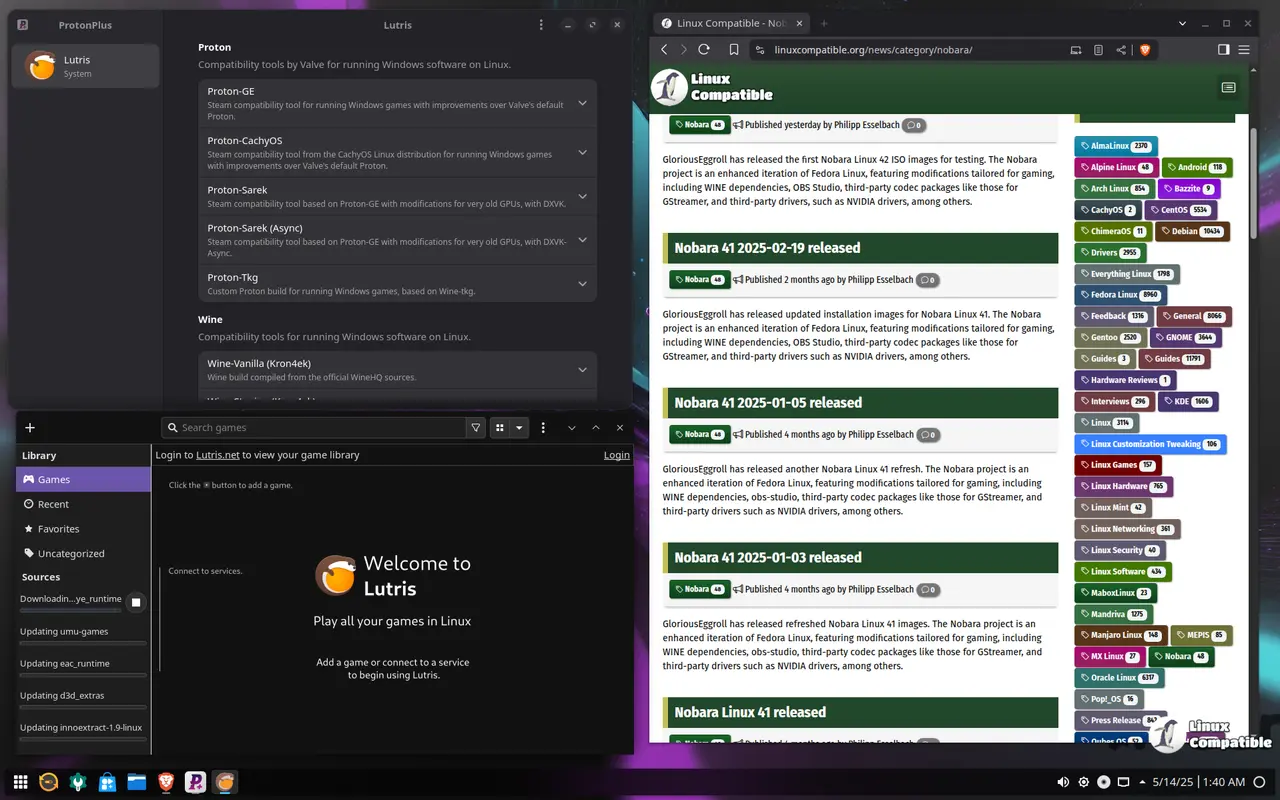Viewport: 1280px width, 800px height.
Task: Open the view options dropdown arrow in Lutris
Action: (x=519, y=428)
